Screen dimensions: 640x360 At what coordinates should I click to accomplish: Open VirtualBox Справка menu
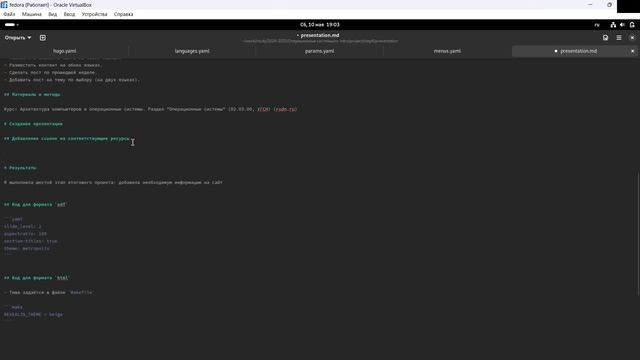click(123, 14)
